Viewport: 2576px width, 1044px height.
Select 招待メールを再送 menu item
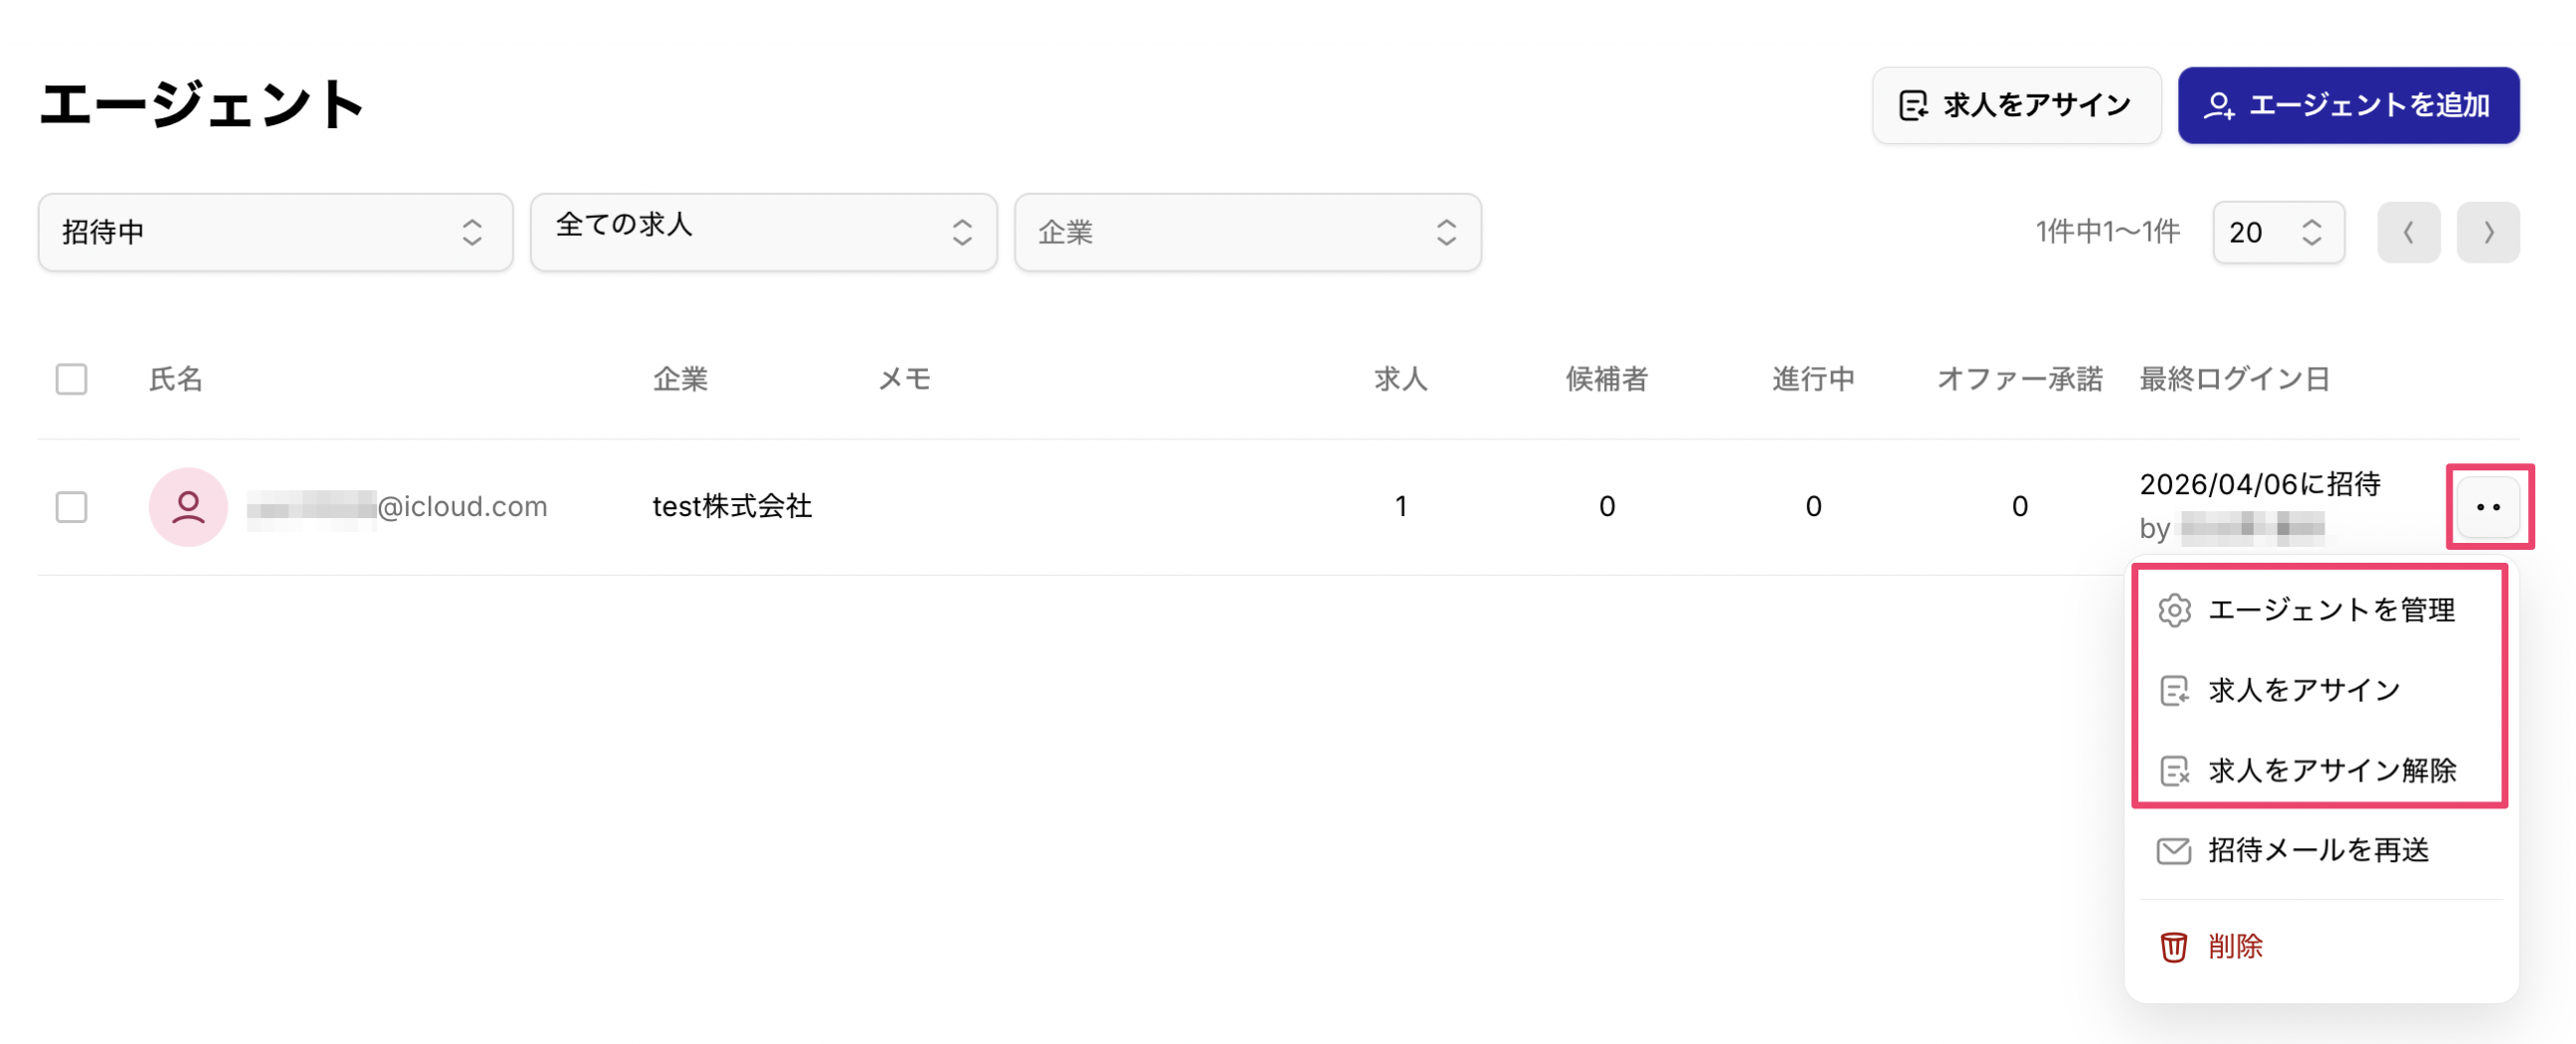2318,850
